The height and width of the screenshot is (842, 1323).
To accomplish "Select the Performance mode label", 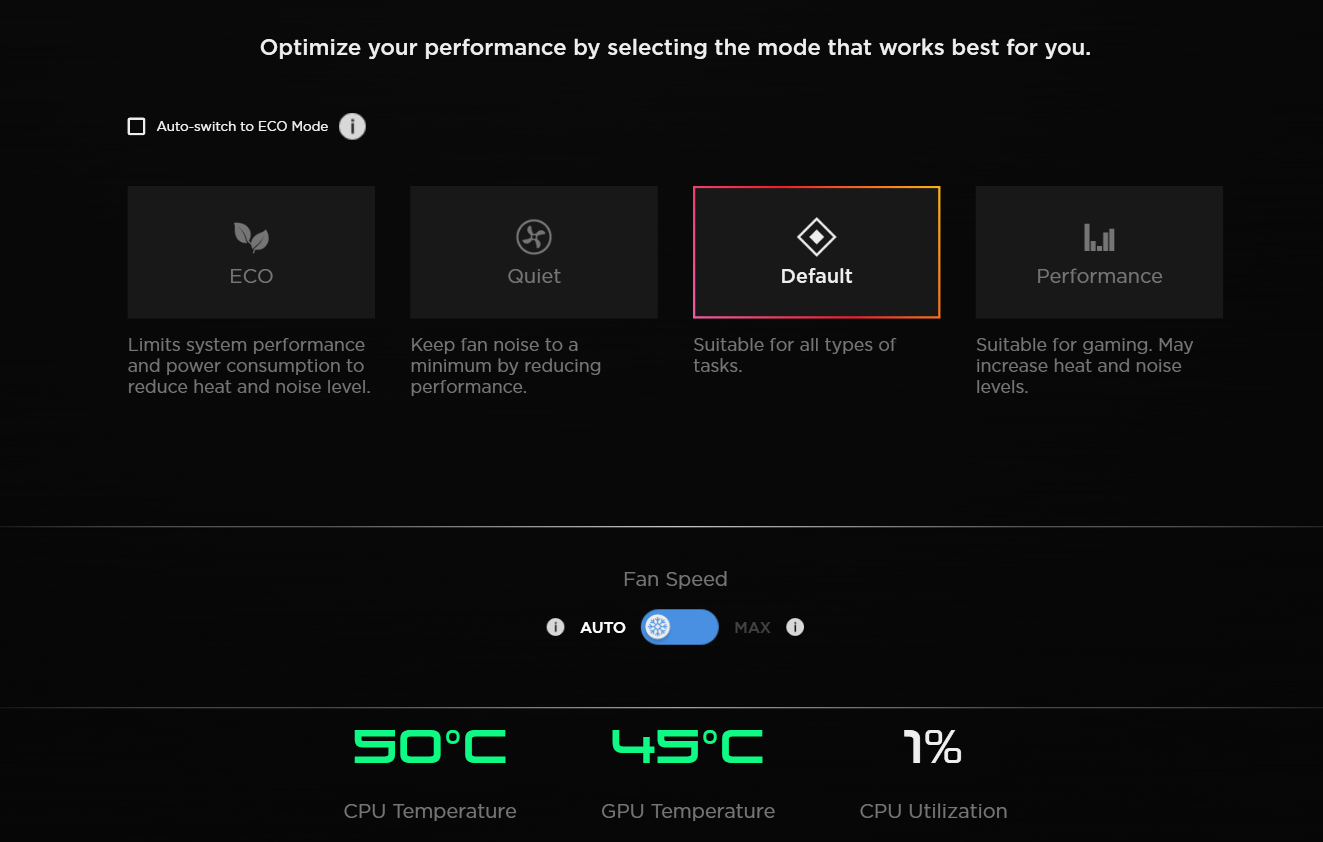I will pos(1099,276).
